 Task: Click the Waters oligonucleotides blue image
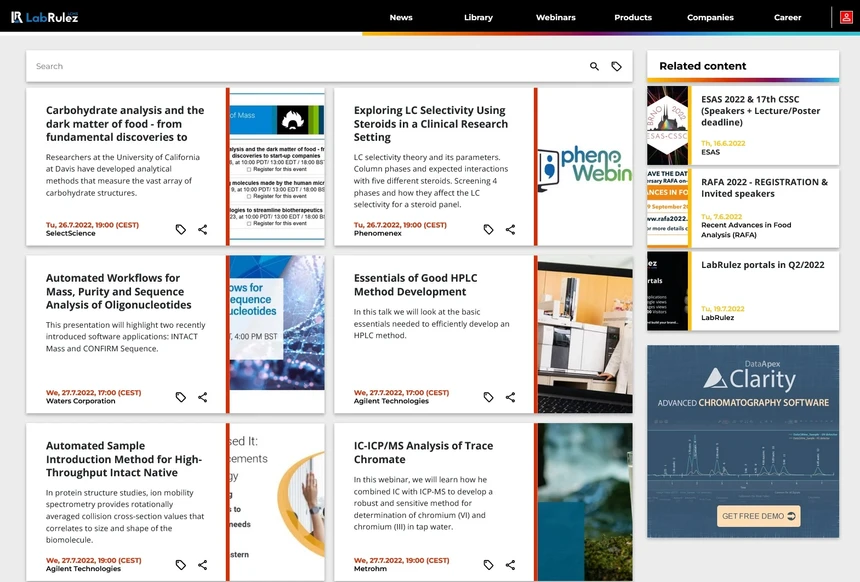[277, 323]
